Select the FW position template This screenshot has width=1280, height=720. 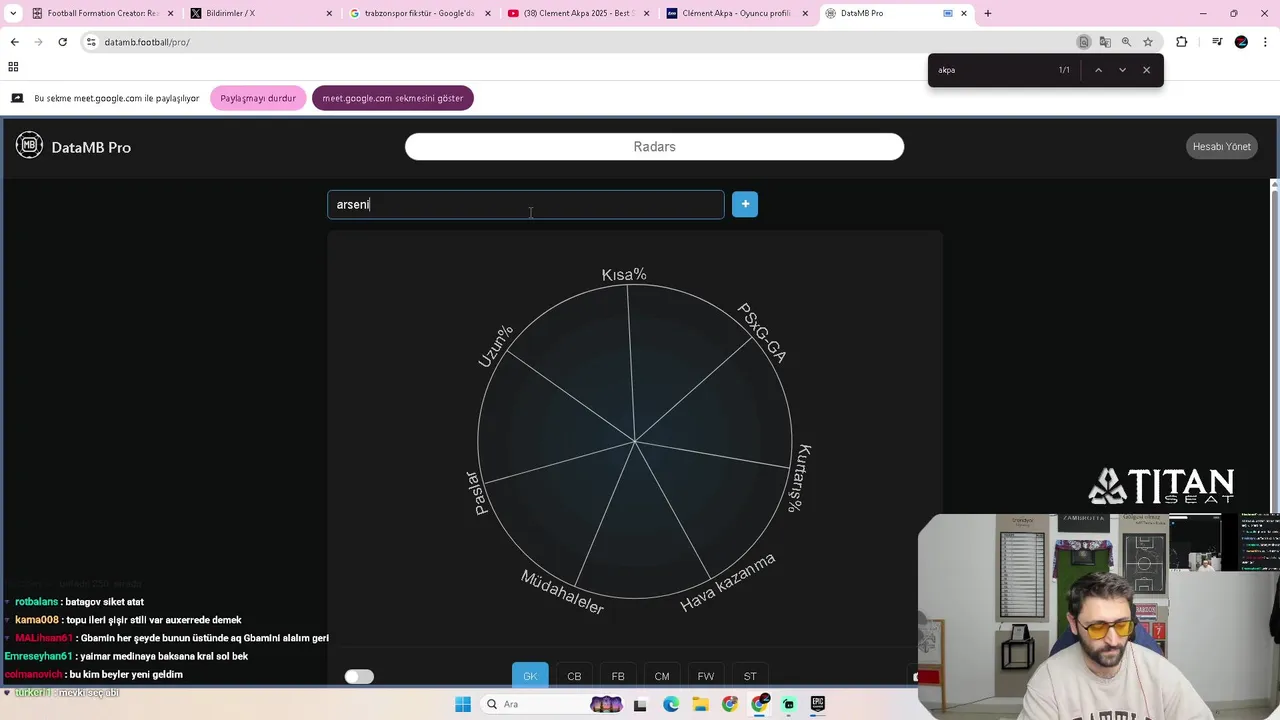(x=706, y=676)
